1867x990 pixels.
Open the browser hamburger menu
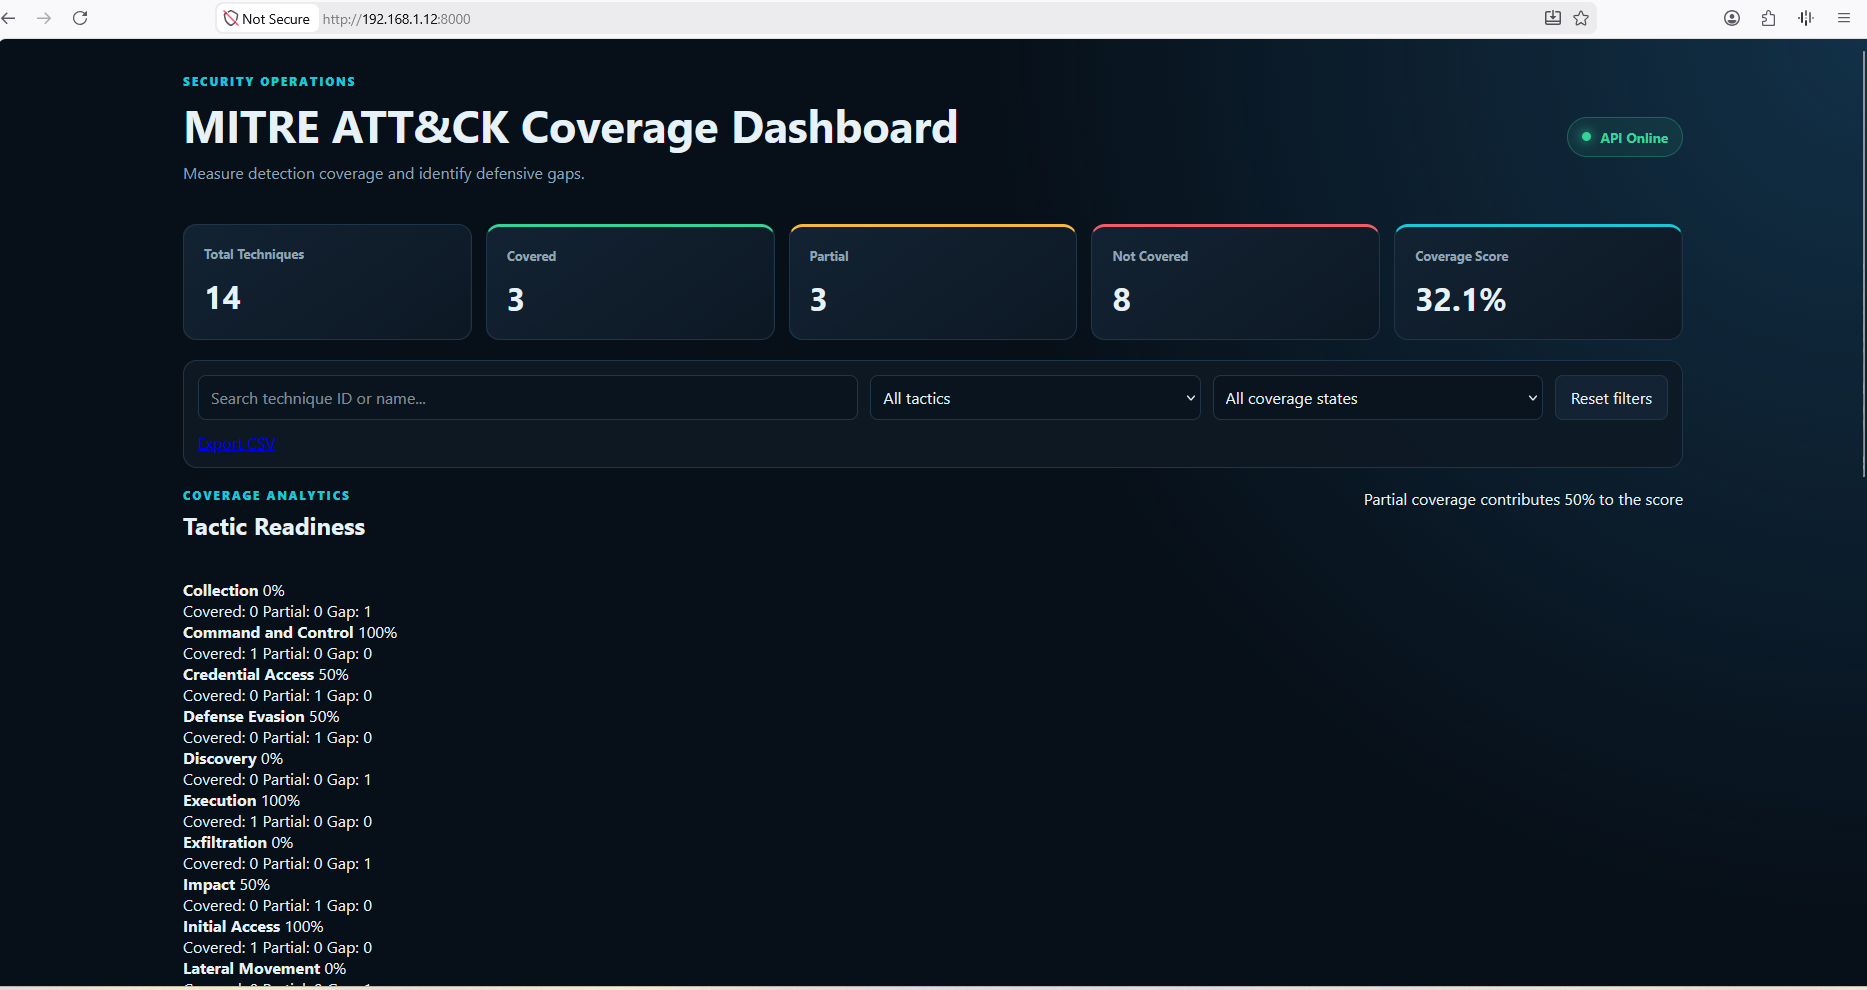coord(1844,18)
